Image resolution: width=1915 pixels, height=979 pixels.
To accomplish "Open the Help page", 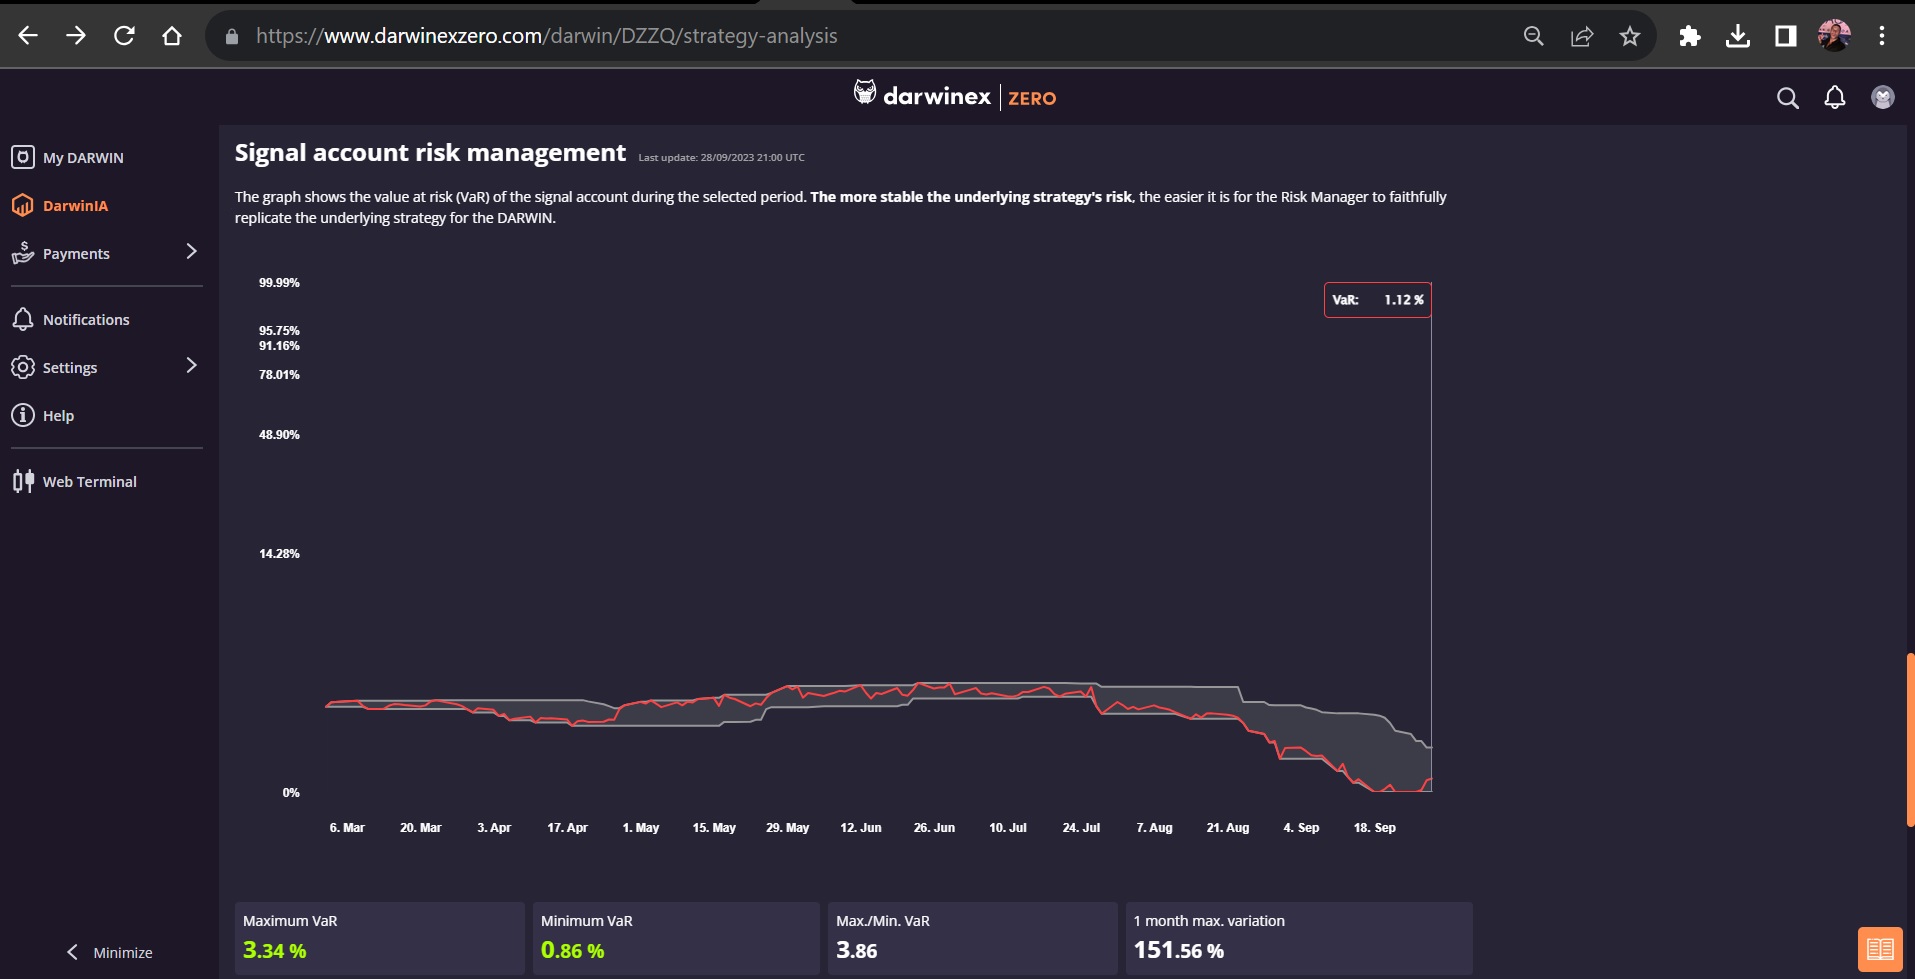I will tap(58, 416).
